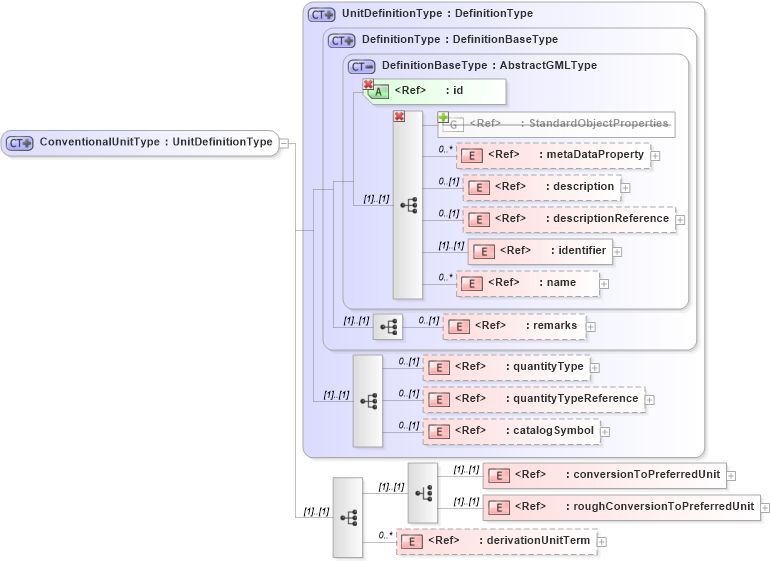
Task: Select sequence compositor before quantityType elements
Action: (x=368, y=401)
